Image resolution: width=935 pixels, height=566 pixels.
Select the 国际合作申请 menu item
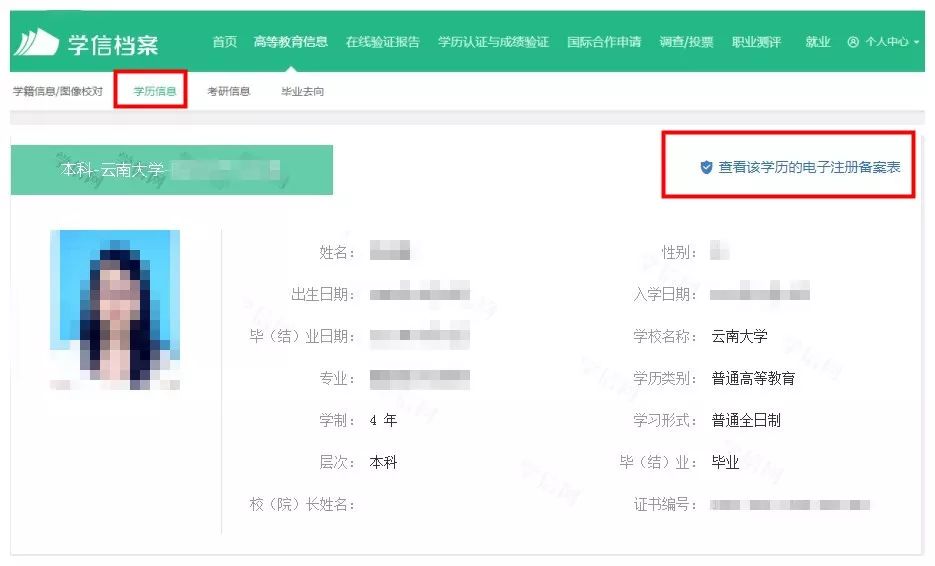(604, 42)
